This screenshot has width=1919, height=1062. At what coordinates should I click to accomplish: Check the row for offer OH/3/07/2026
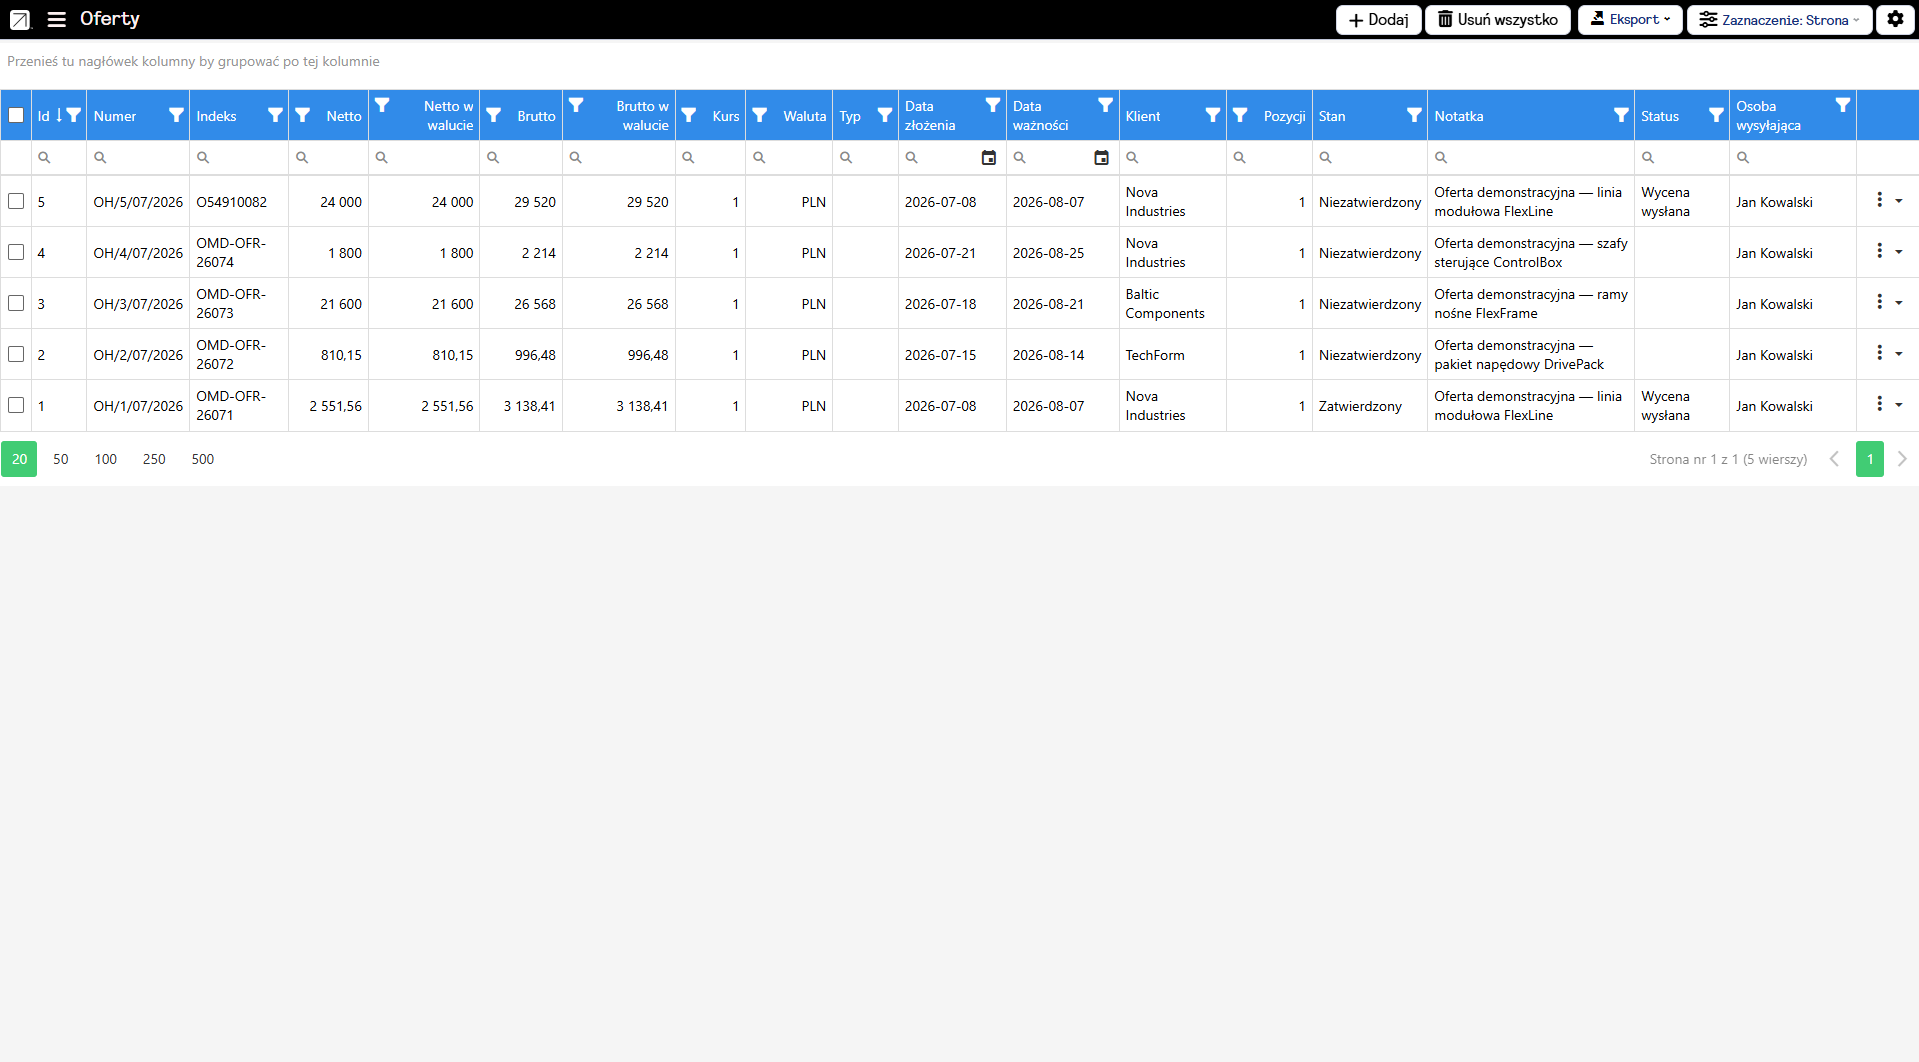click(16, 303)
